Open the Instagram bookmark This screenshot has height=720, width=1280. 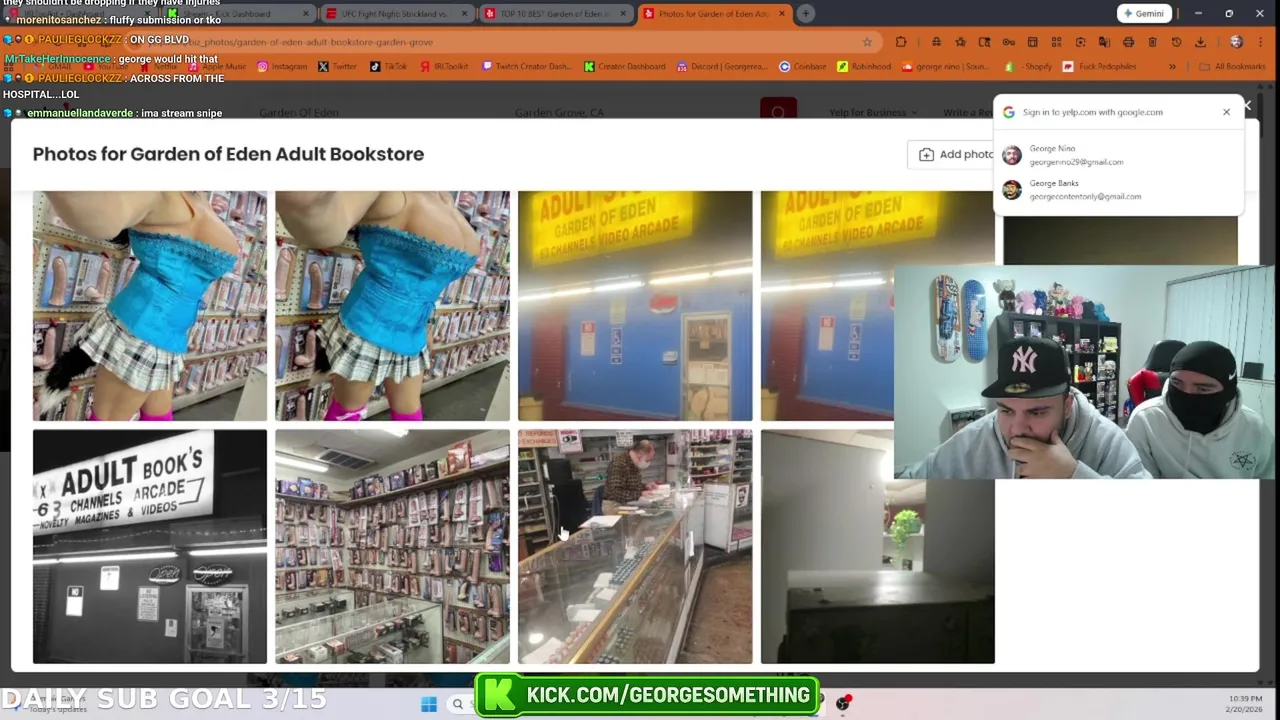(x=282, y=66)
